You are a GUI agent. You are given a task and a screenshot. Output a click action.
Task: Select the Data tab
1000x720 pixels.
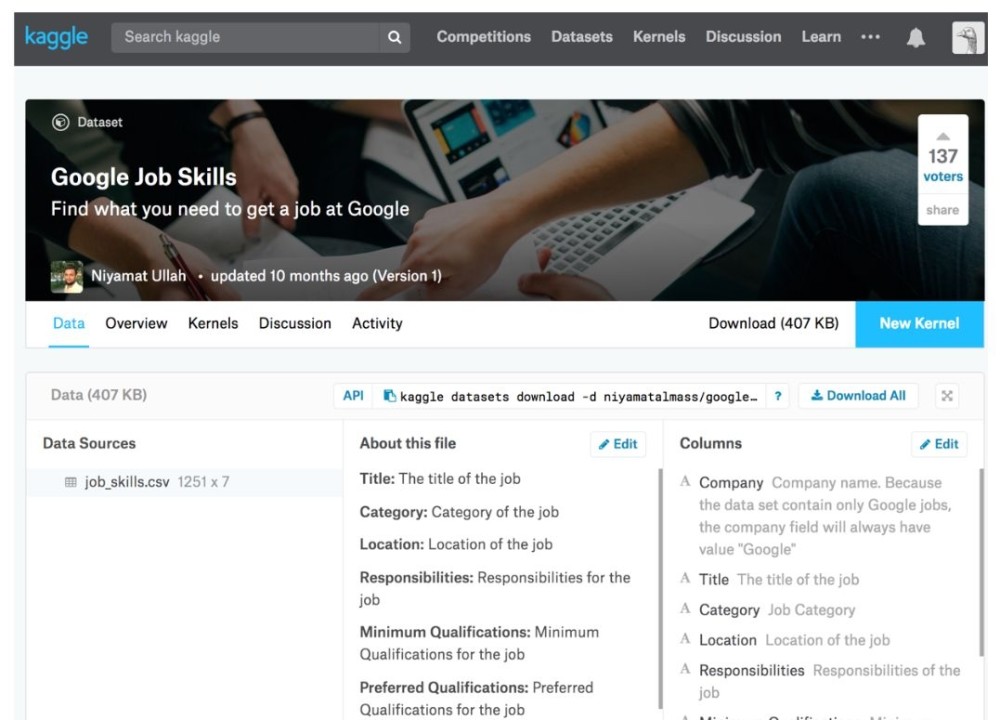click(x=69, y=323)
